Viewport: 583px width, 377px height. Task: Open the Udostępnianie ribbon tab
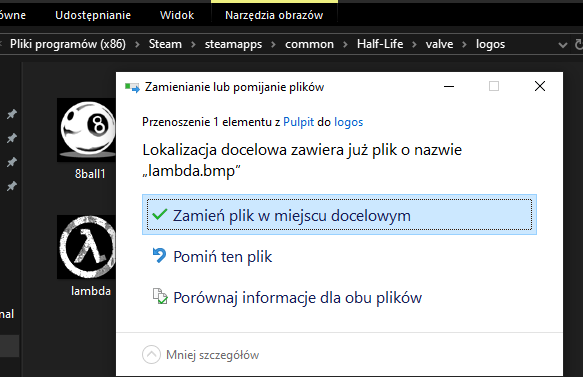[93, 15]
